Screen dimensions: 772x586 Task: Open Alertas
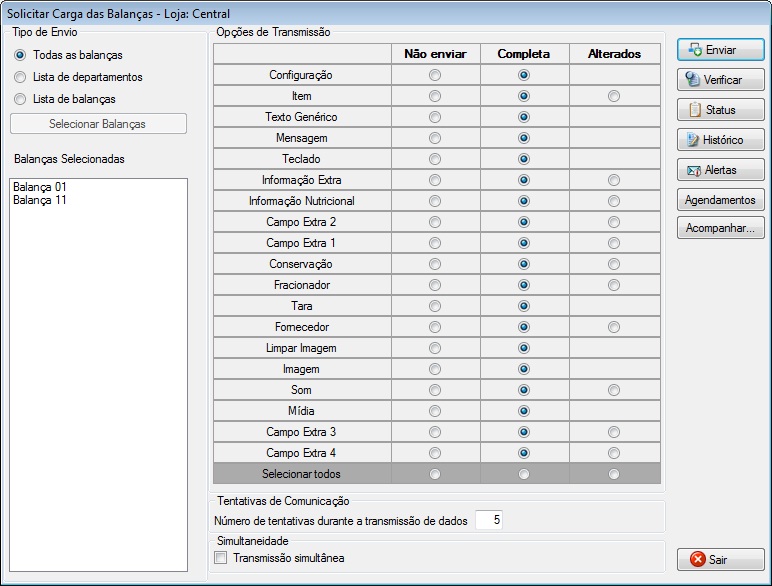(x=720, y=170)
